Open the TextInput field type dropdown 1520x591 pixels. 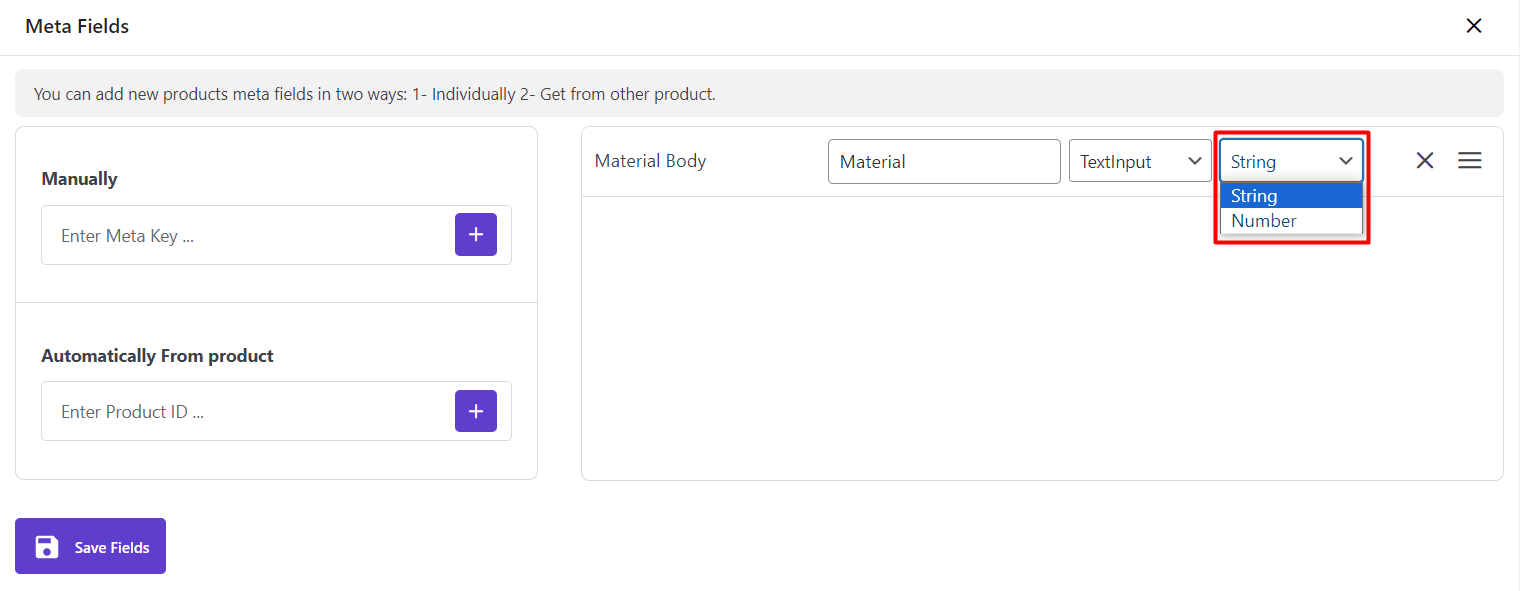(x=1140, y=161)
